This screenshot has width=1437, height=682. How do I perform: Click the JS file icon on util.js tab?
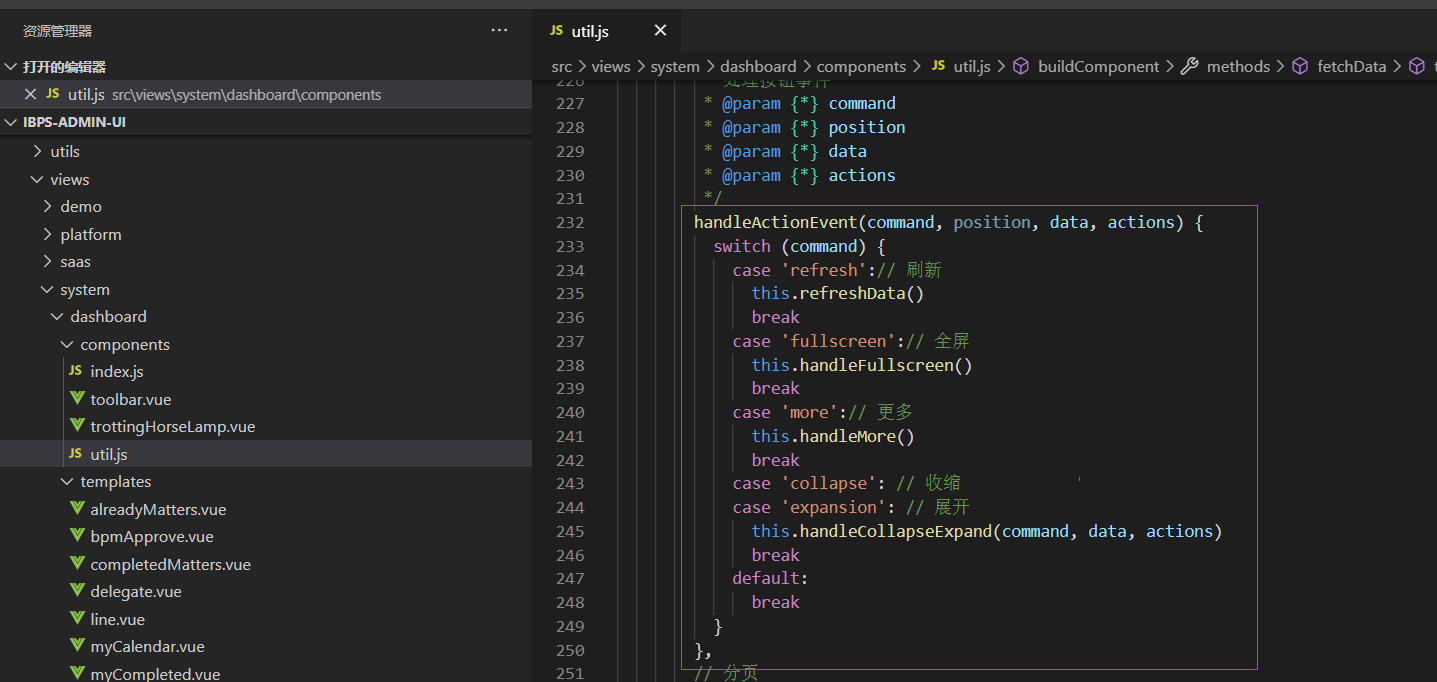click(556, 31)
